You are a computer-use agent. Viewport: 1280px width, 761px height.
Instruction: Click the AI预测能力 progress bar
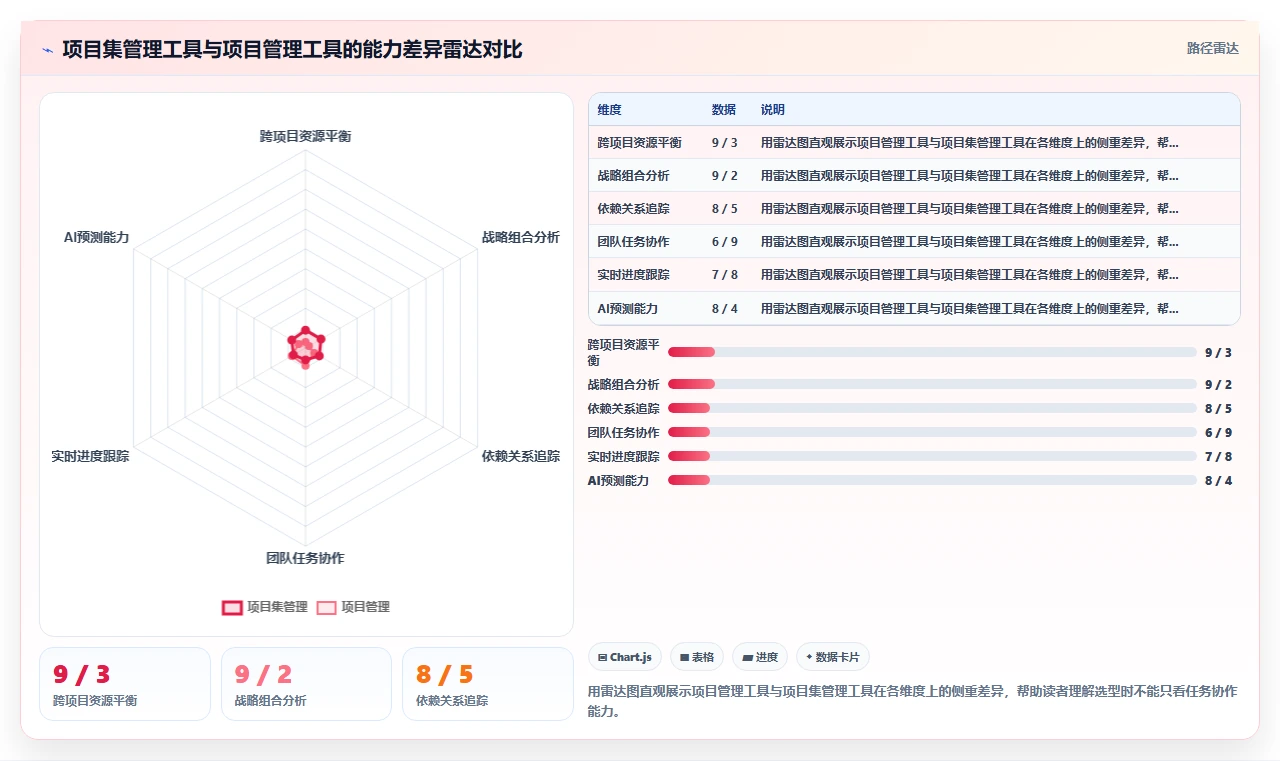click(932, 480)
